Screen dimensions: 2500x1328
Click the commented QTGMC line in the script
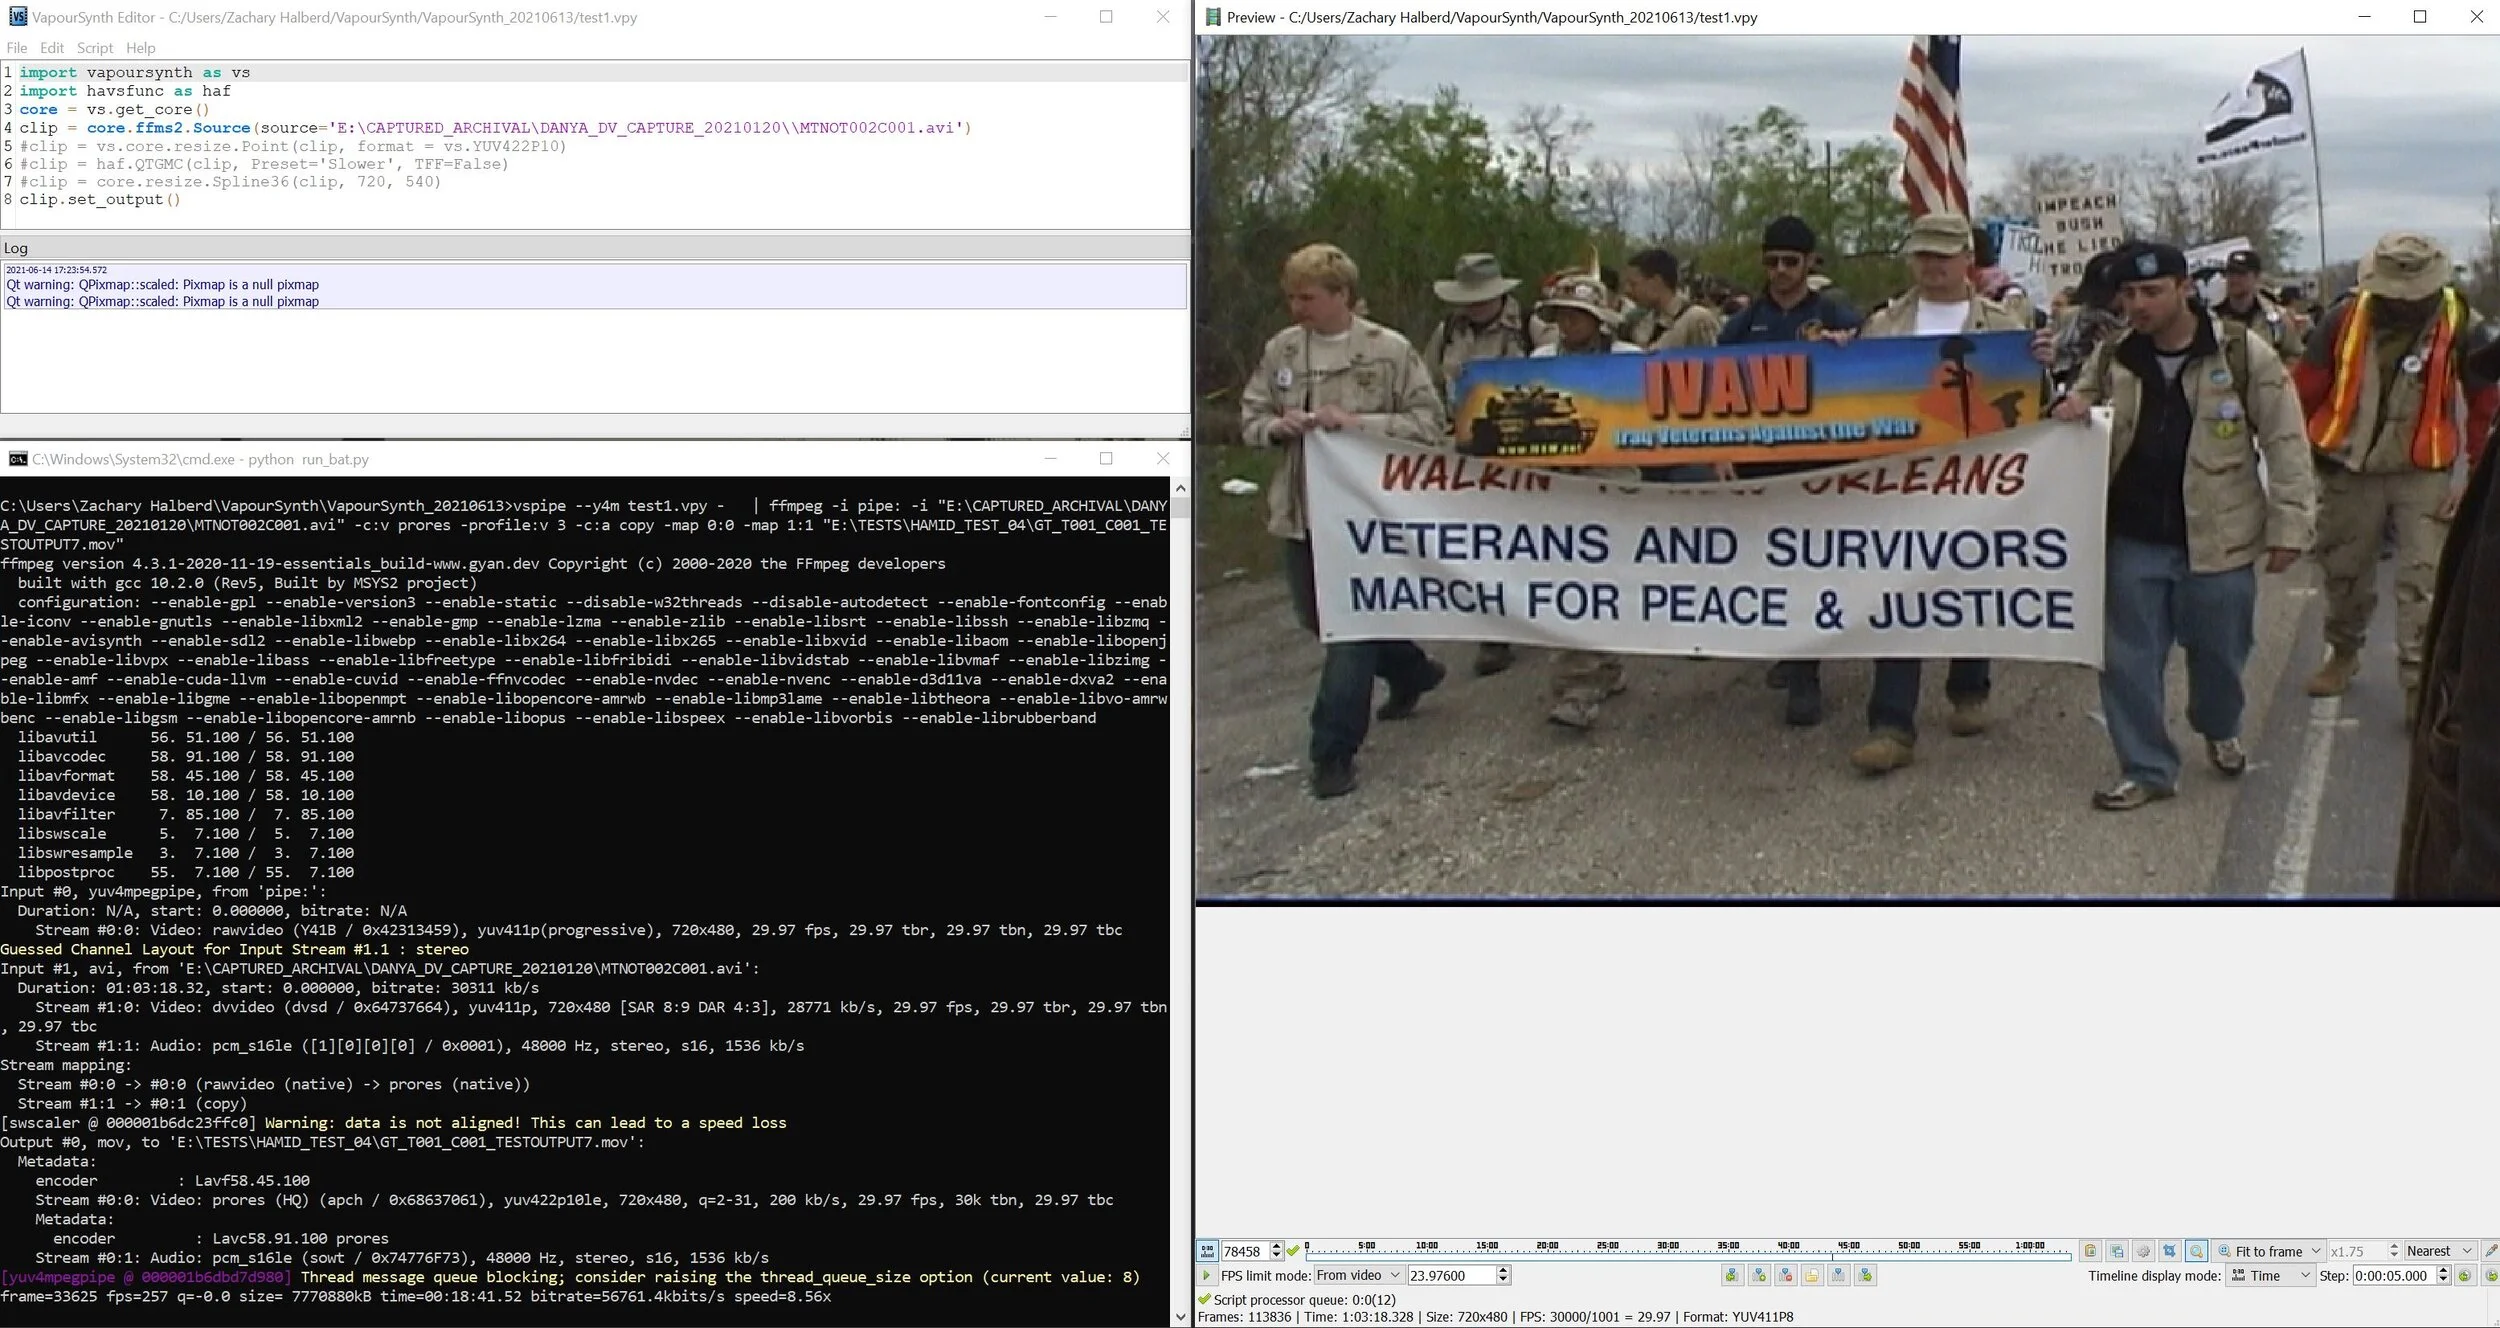click(x=264, y=164)
